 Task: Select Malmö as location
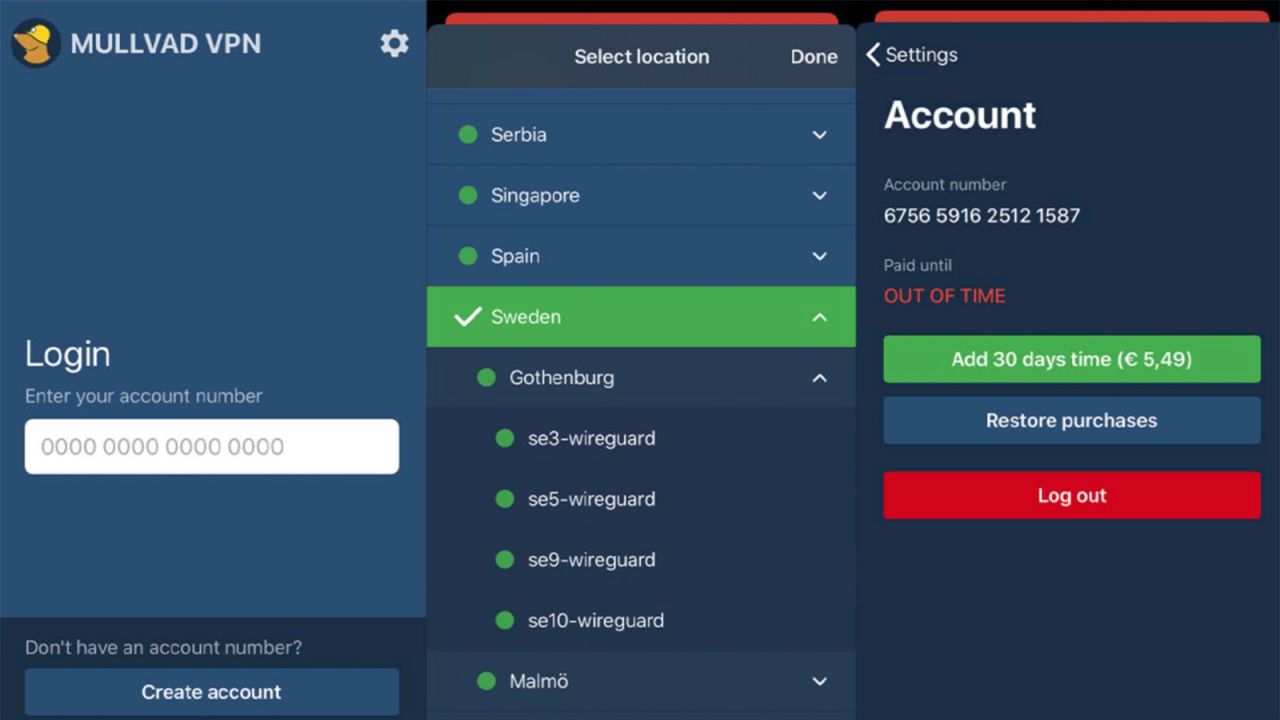point(641,681)
